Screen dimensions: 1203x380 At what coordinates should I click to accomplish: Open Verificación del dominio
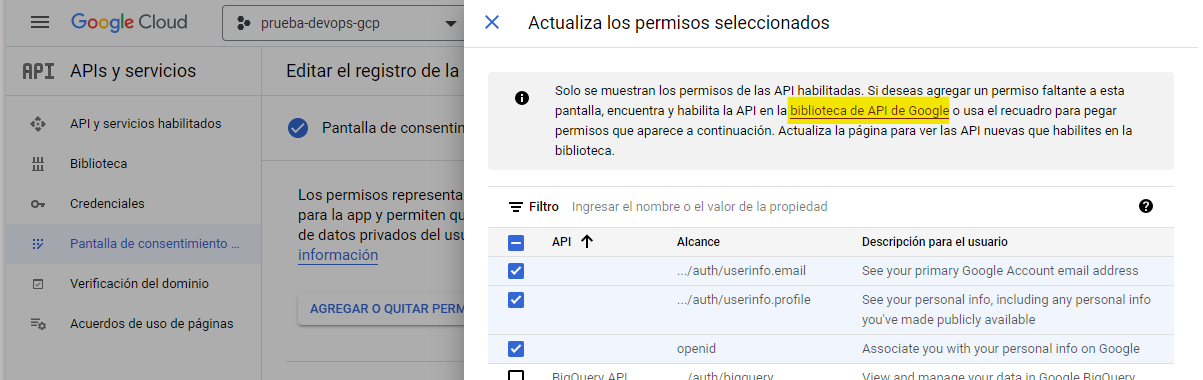click(139, 284)
